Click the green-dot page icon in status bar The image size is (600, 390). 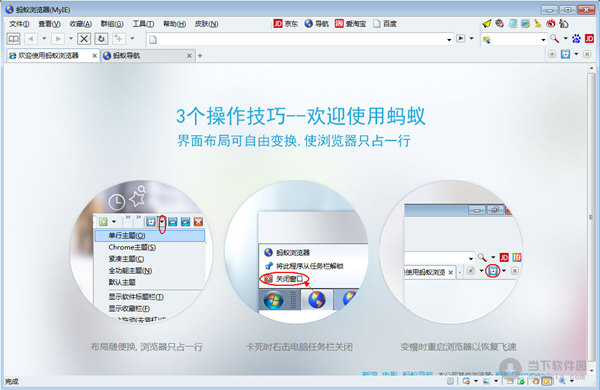tap(521, 381)
